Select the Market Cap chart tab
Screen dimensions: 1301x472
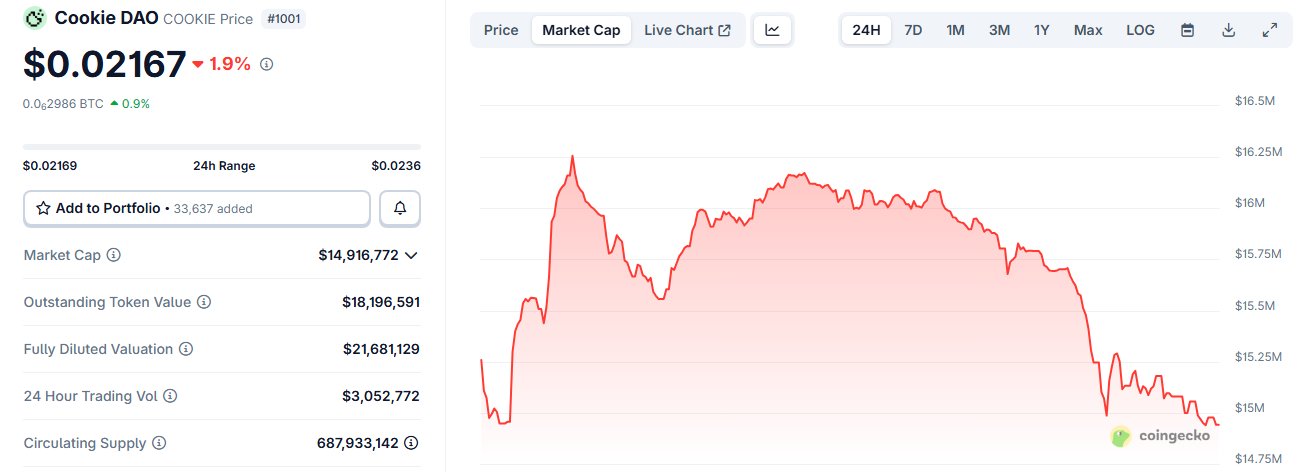point(581,30)
